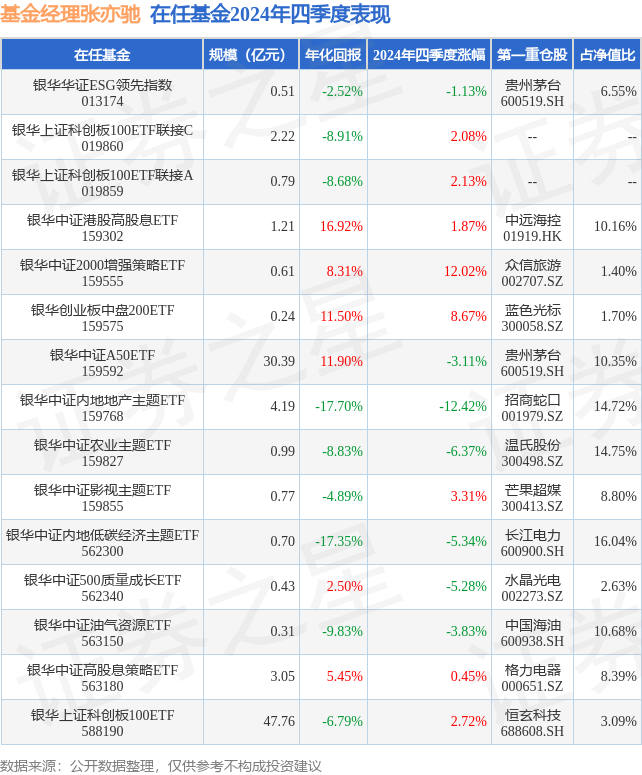Click the 基金经理张亦驰 title text
The height and width of the screenshot is (775, 642).
[70, 14]
